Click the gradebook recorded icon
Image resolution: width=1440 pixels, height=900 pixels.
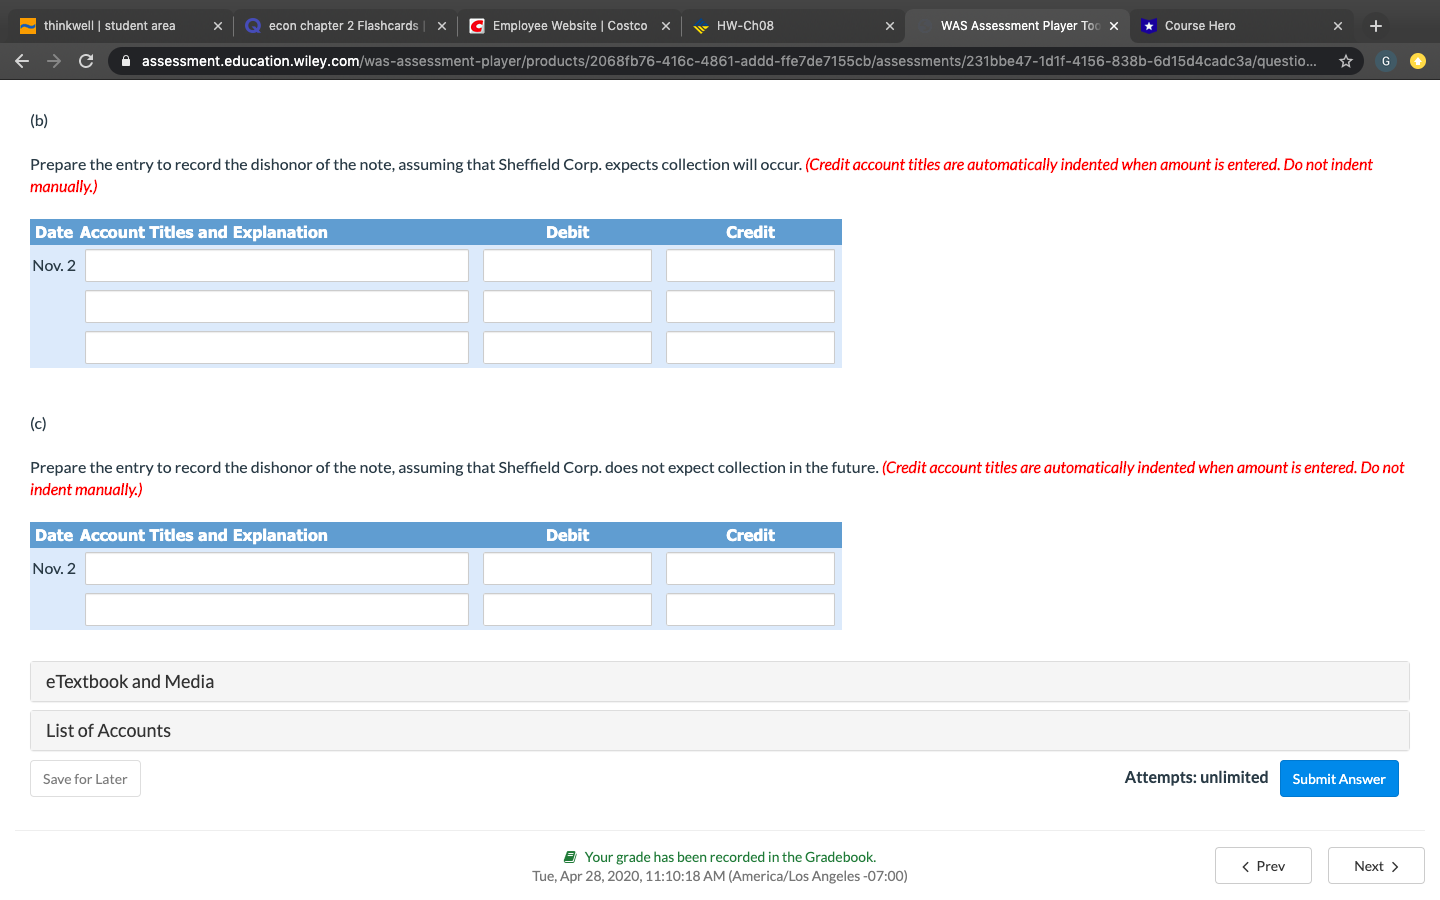[x=570, y=857]
